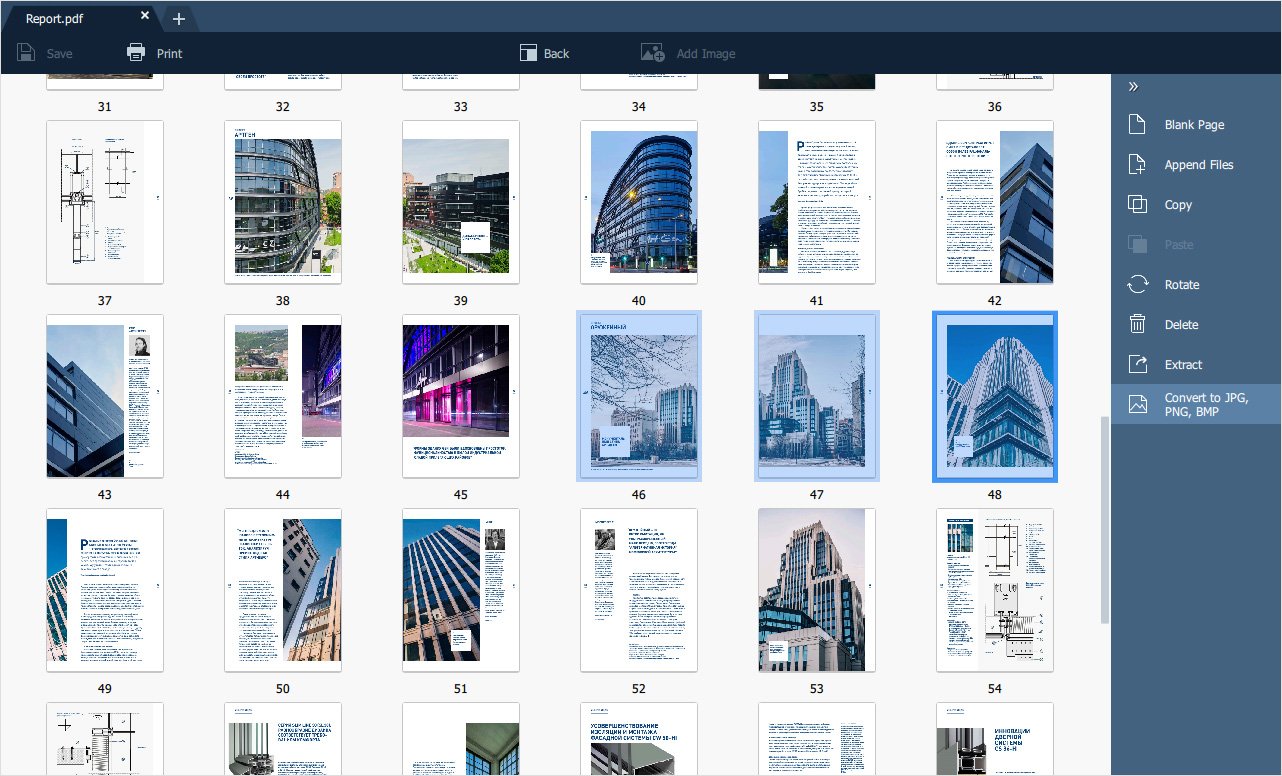The width and height of the screenshot is (1282, 776).
Task: Choose Copy label in sidebar
Action: [1178, 205]
